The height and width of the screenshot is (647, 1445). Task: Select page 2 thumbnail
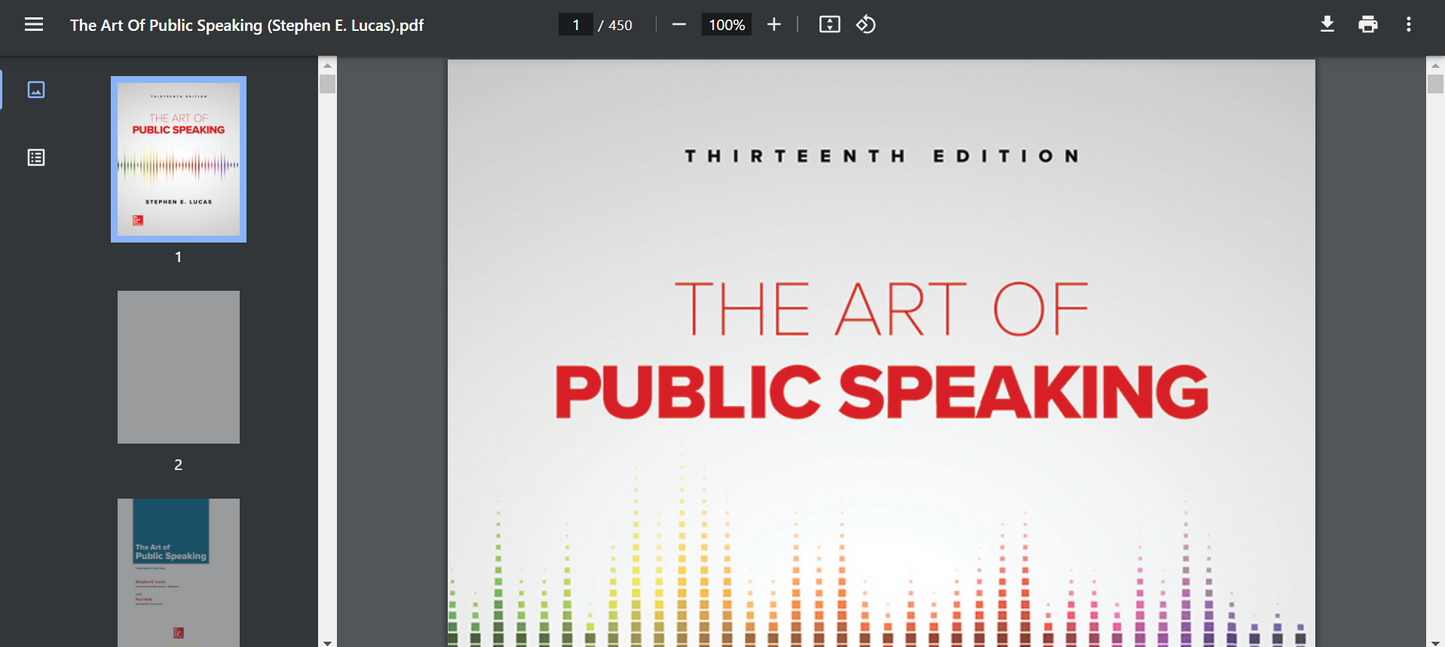click(x=178, y=366)
